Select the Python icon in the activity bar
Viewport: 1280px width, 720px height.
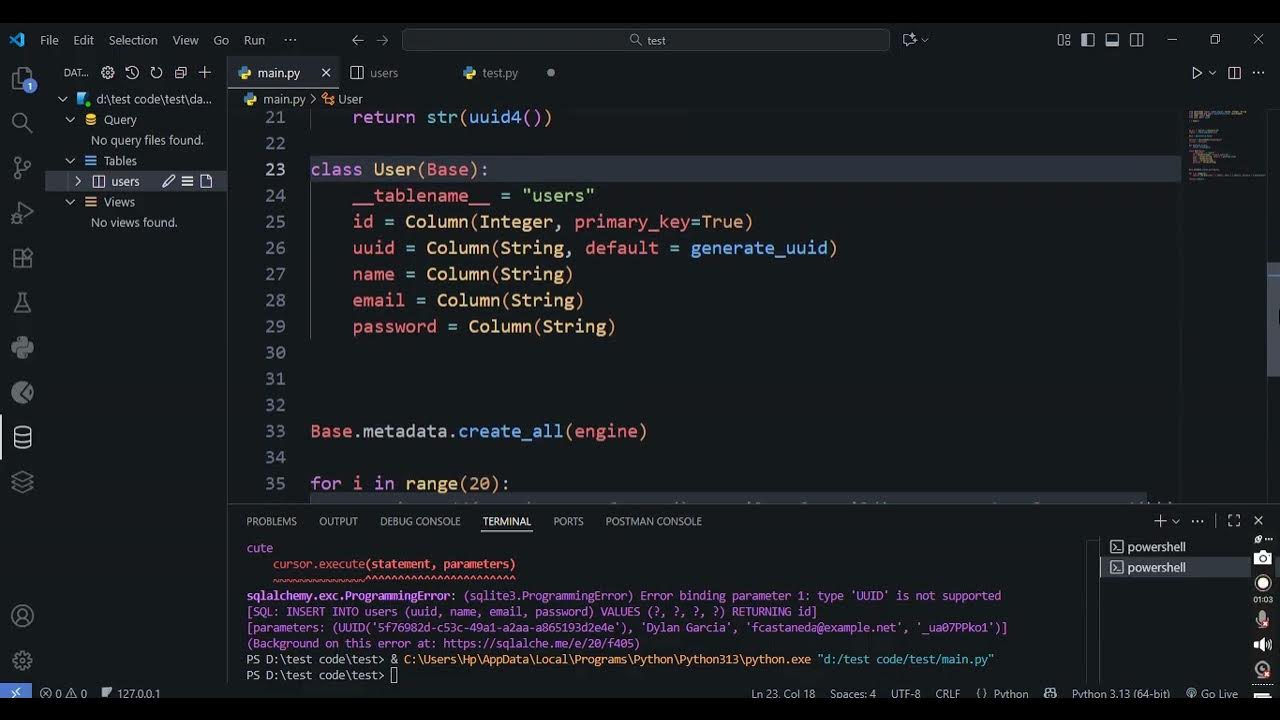[22, 347]
